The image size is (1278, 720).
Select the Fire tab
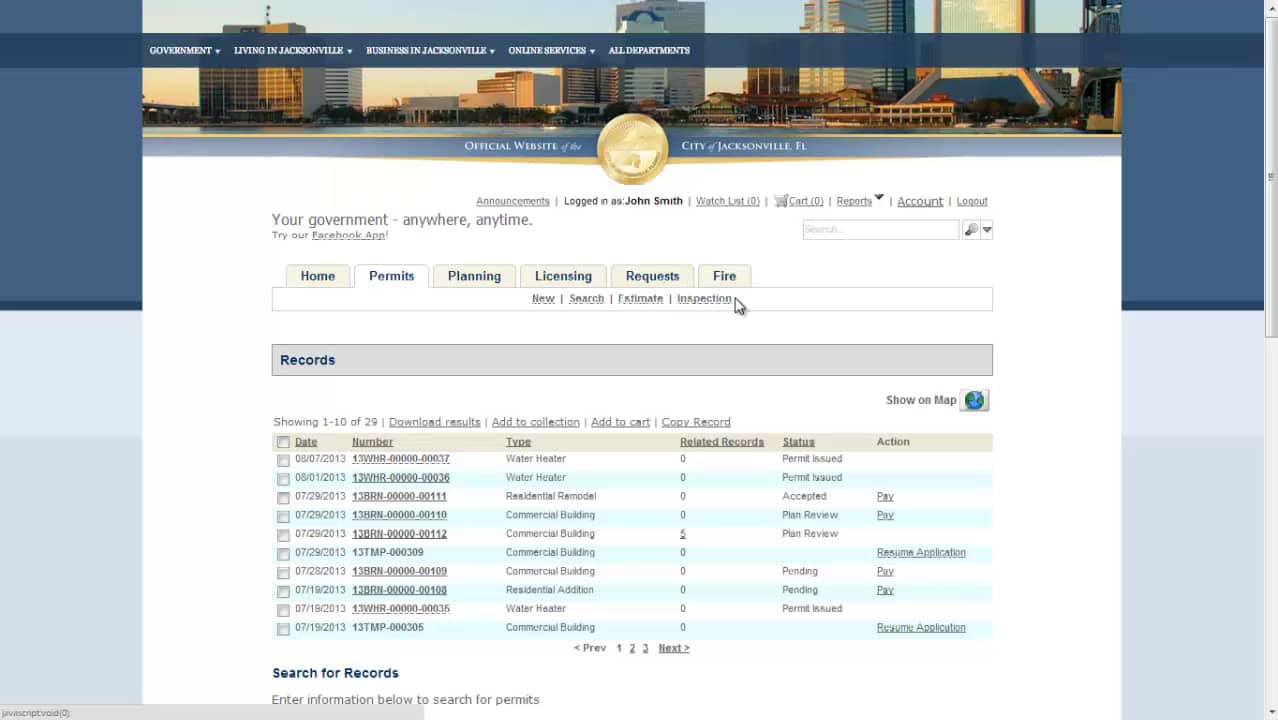724,276
